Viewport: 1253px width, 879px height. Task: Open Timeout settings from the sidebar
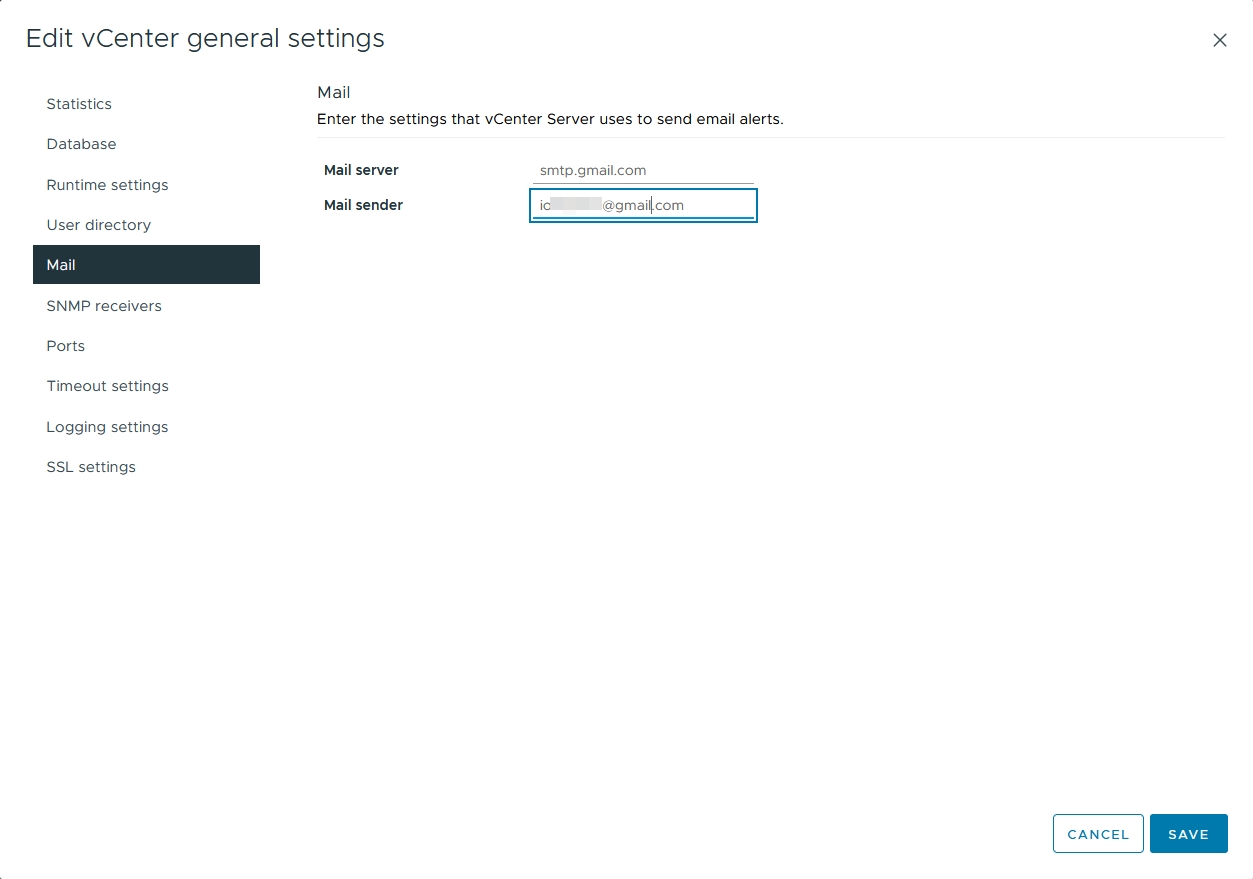click(107, 386)
